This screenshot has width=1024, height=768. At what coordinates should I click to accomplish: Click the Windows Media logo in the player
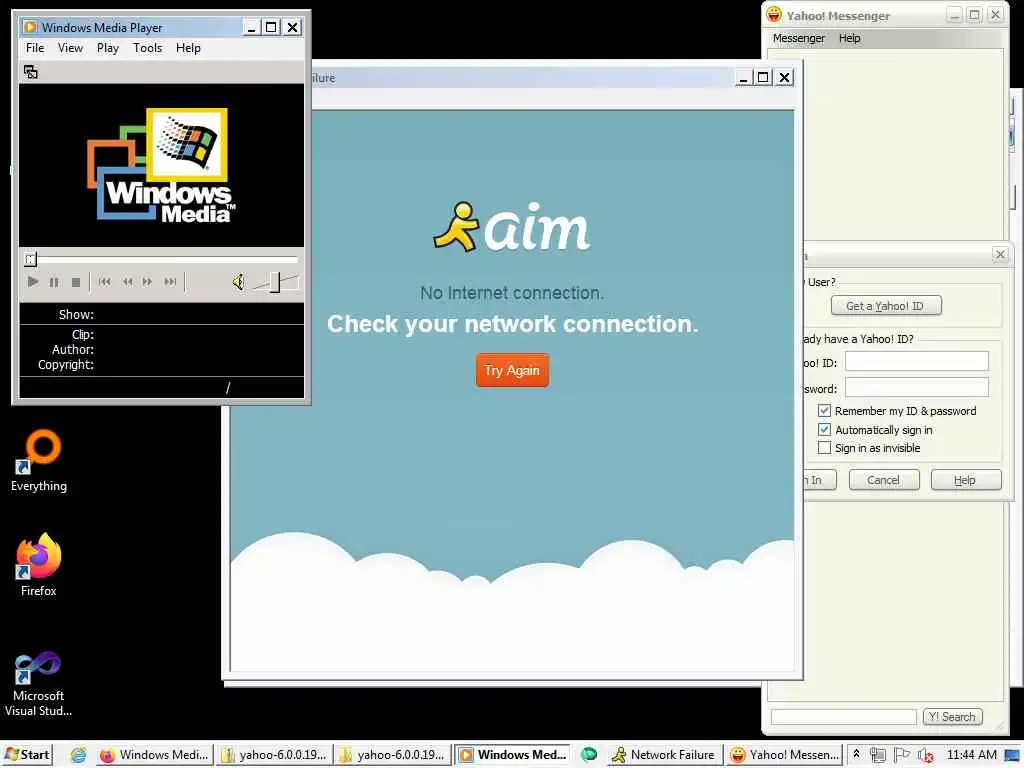tap(161, 166)
